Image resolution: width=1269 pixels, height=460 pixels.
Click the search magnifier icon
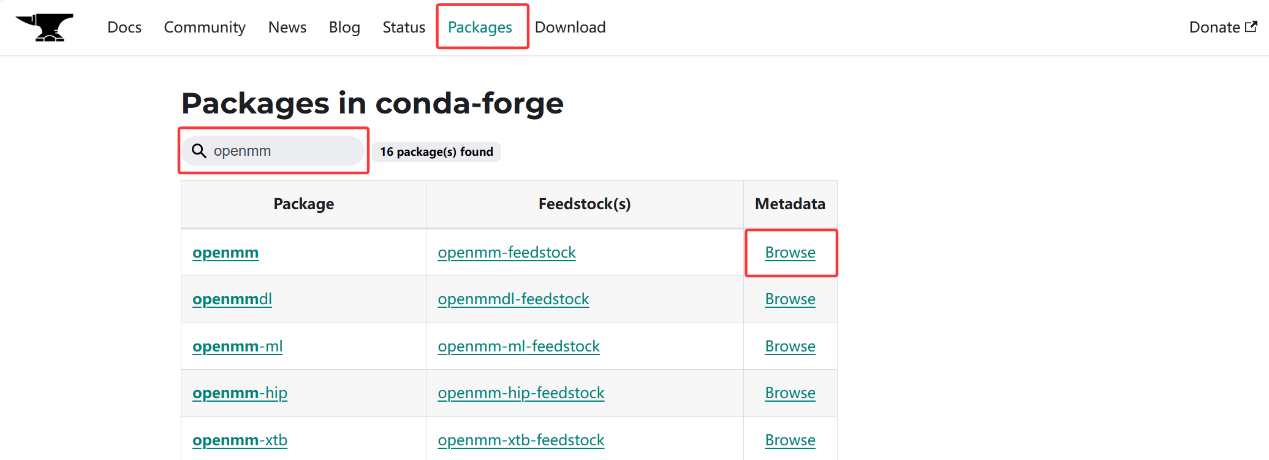[199, 151]
